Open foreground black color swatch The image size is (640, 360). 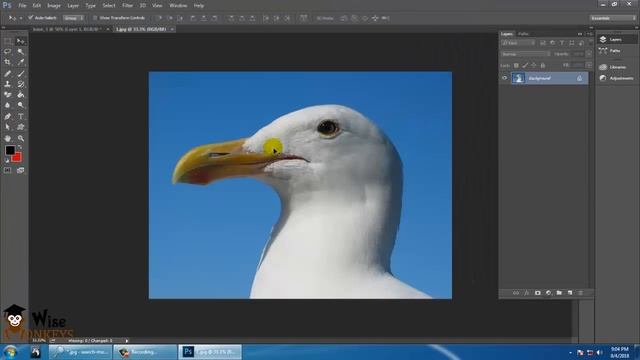10,150
